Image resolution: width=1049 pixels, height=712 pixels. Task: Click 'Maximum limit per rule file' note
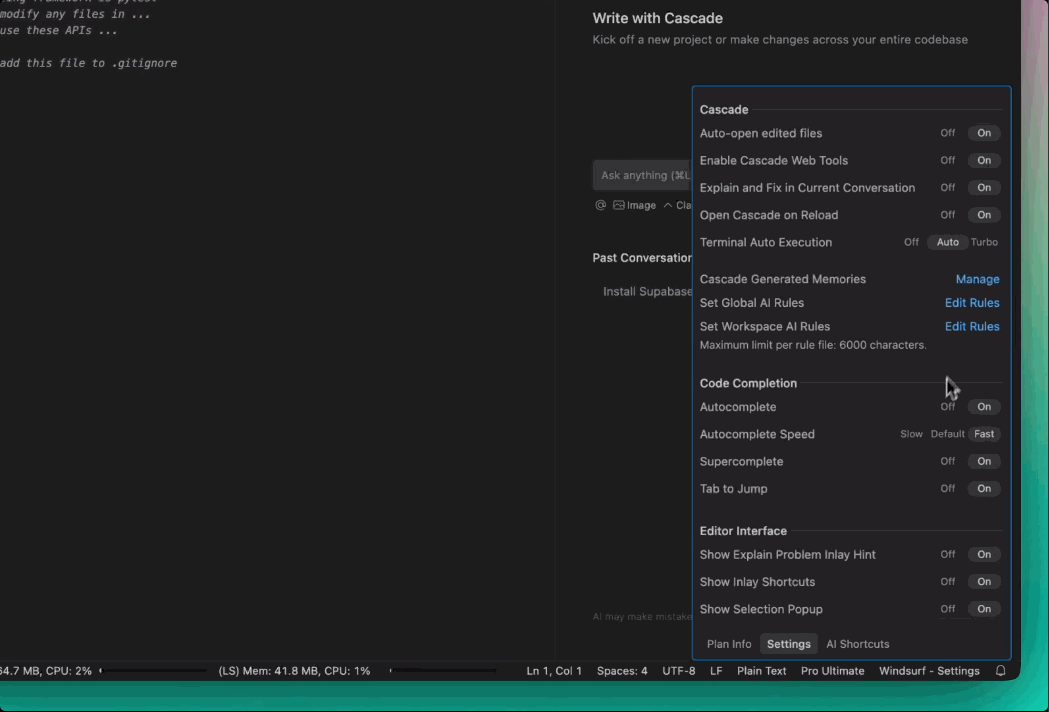813,345
